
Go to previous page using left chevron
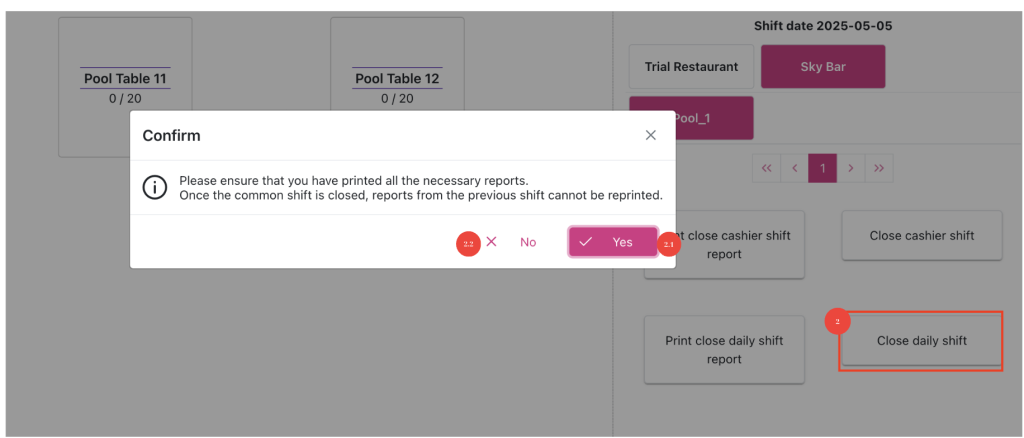[x=795, y=168]
